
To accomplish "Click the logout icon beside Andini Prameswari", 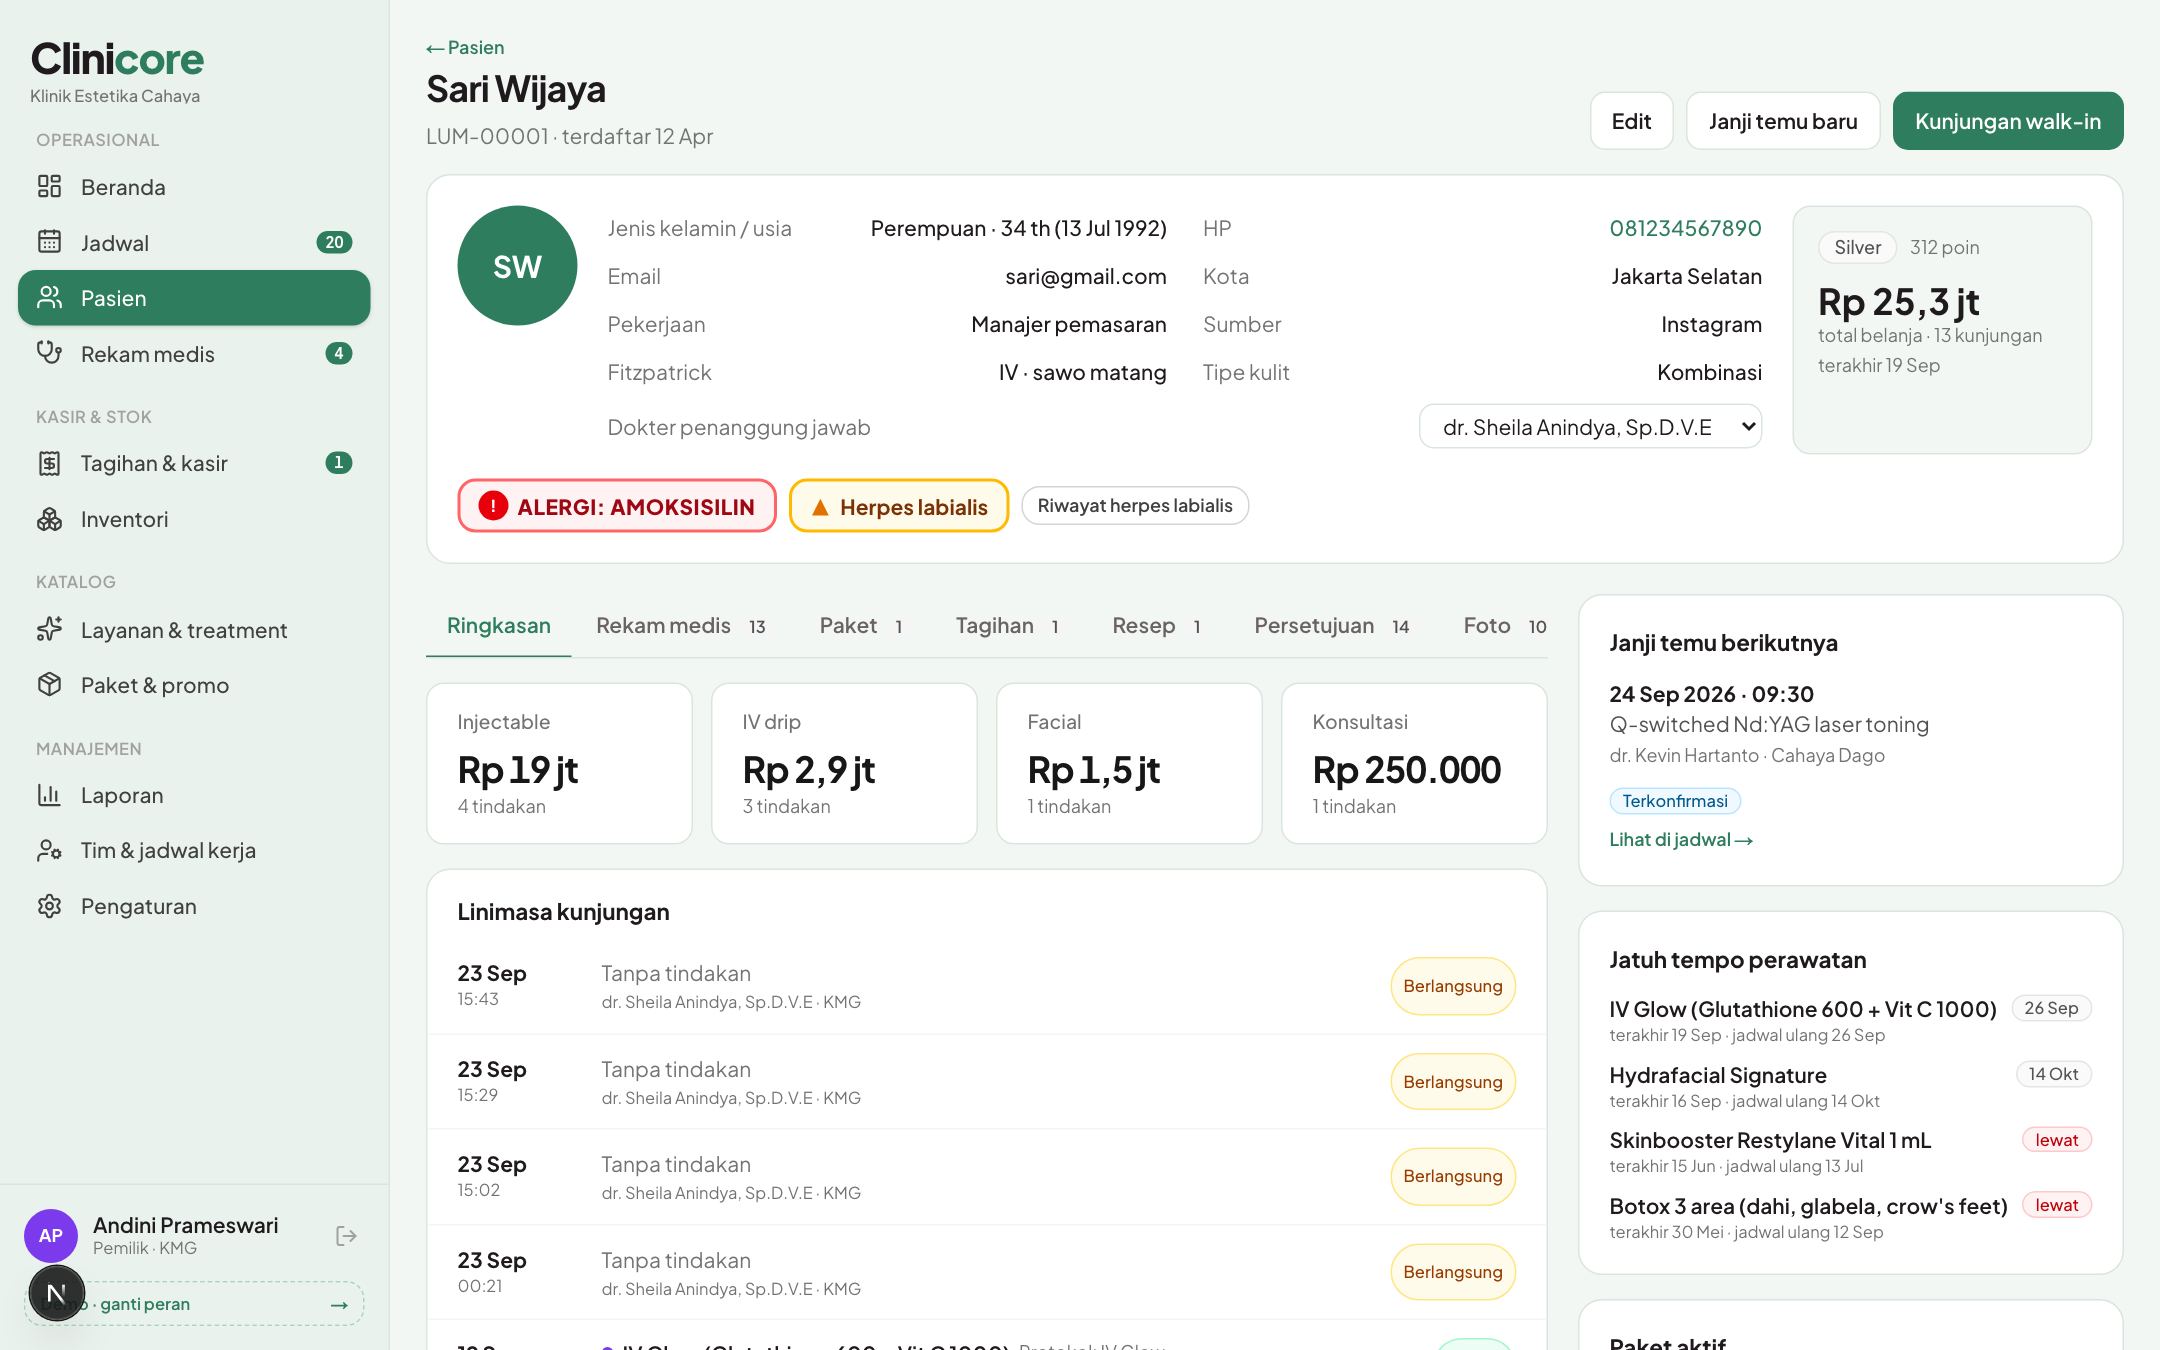I will point(346,1236).
